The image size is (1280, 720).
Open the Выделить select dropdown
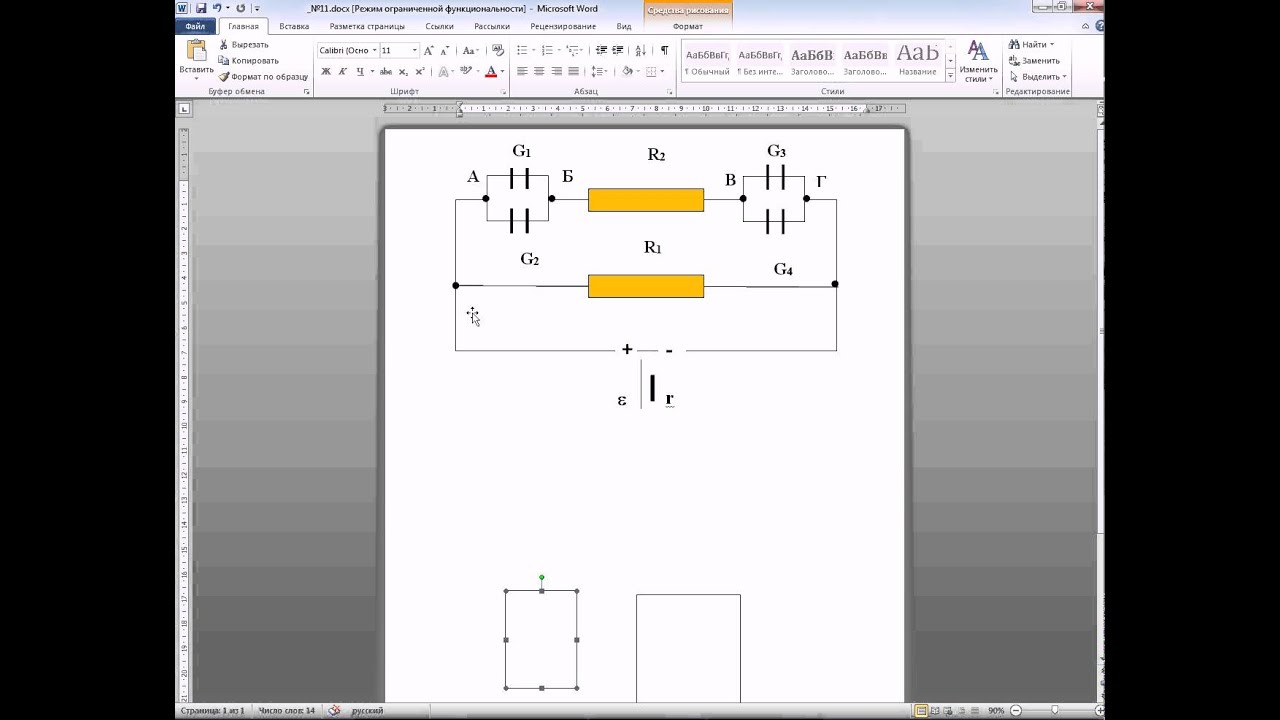[1038, 76]
